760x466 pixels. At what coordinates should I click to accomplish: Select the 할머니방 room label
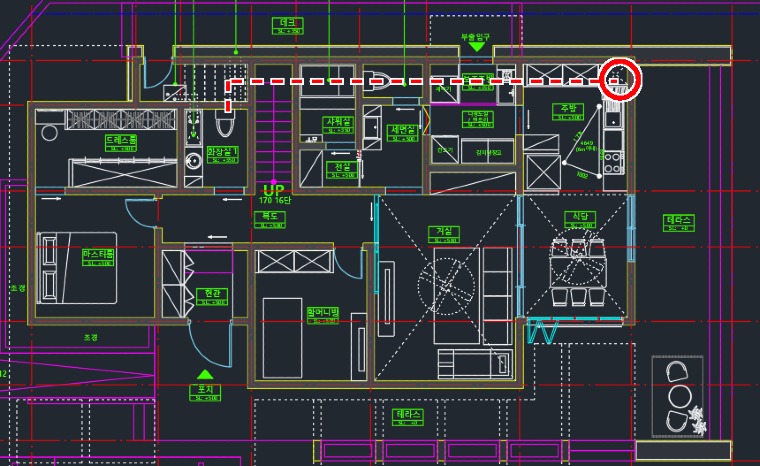point(322,314)
